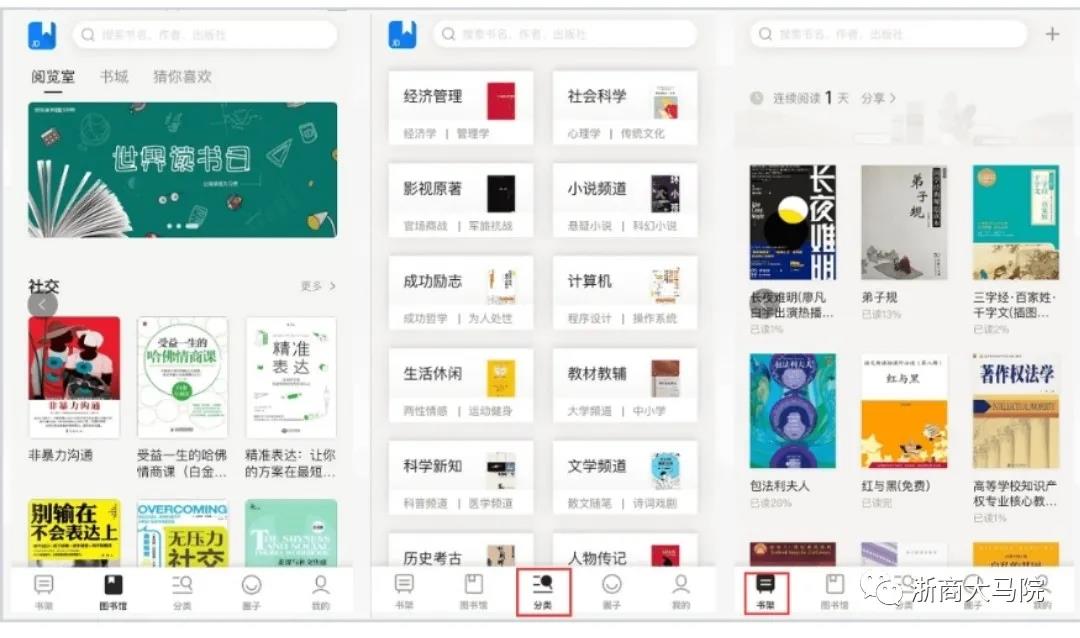Click 分享 with arrow on bookshelf
1080x638 pixels.
878,98
